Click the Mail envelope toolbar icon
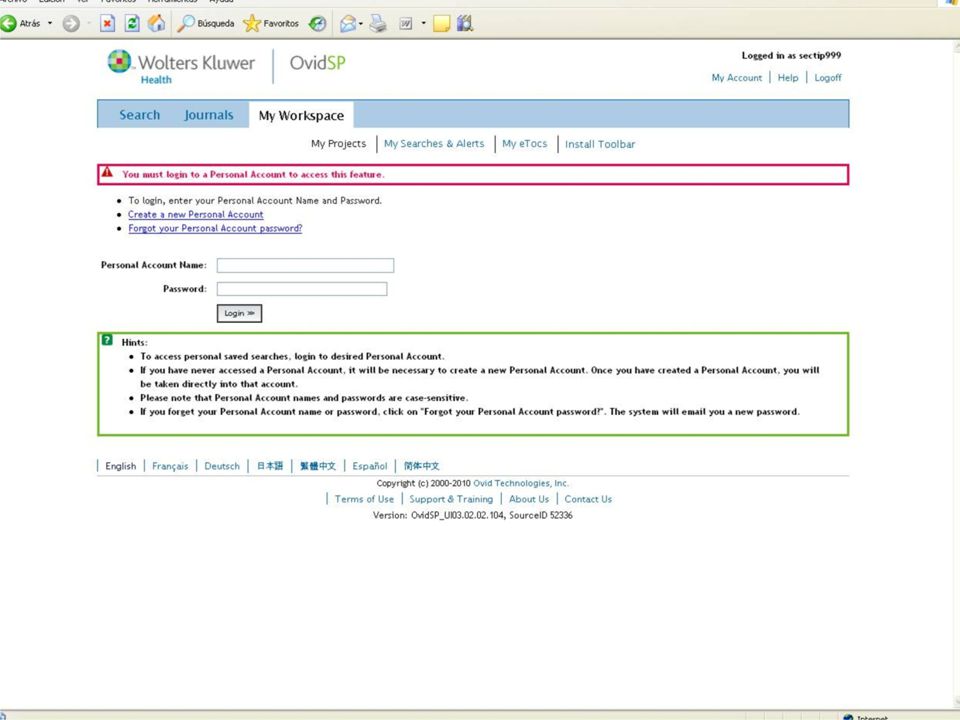This screenshot has height=720, width=960. [x=348, y=24]
